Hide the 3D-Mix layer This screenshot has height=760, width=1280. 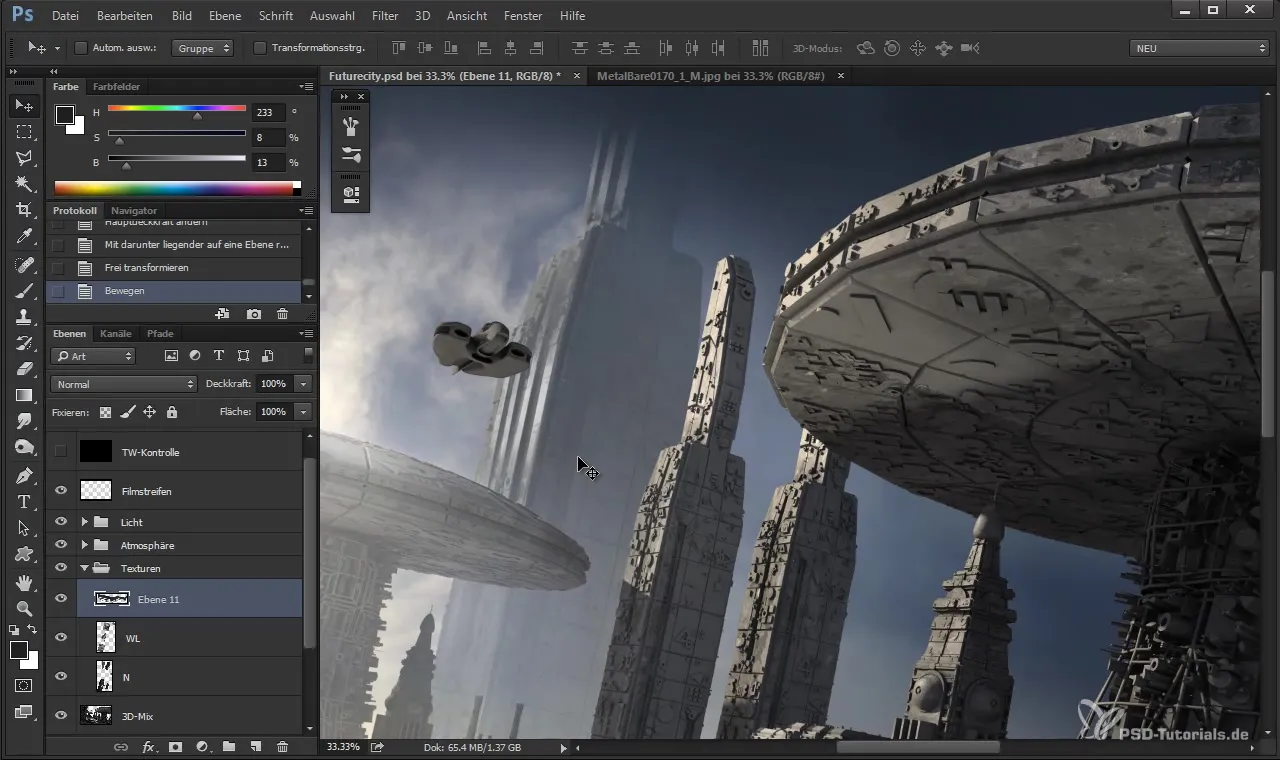pyautogui.click(x=60, y=716)
